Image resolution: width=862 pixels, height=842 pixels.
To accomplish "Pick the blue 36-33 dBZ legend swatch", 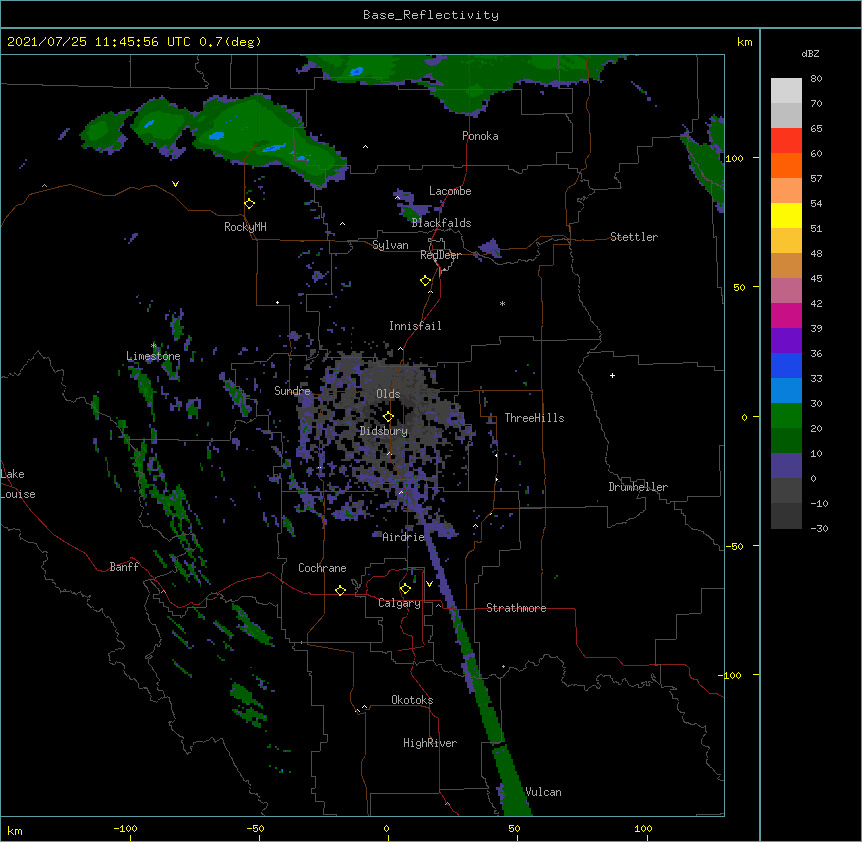I will 786,365.
